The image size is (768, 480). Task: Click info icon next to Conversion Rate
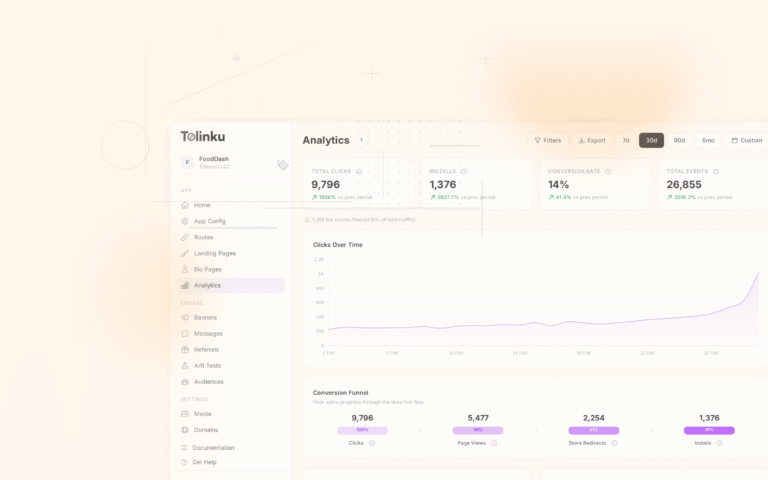tap(608, 171)
